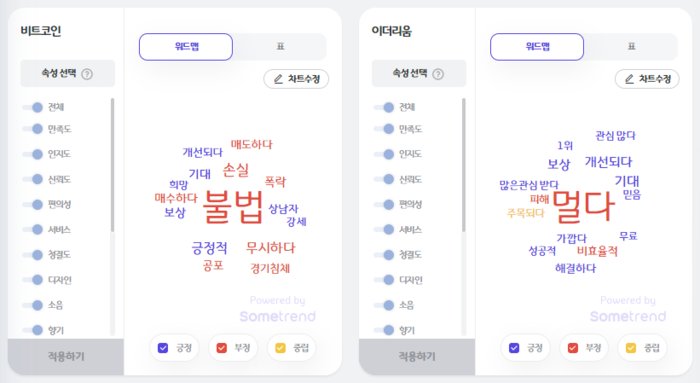Toggle the 디자인 switch in 이더리움 panel
700x383 pixels.
(x=384, y=280)
